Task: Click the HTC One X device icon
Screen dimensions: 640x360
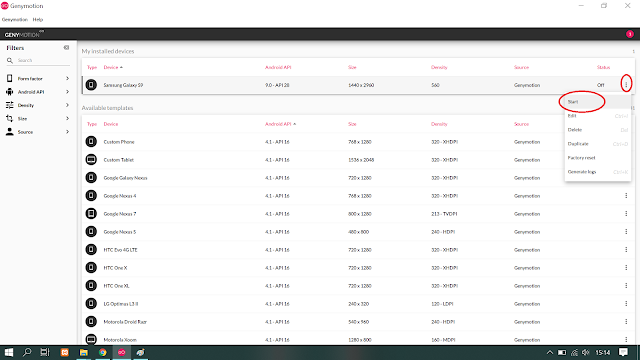Action: click(91, 267)
